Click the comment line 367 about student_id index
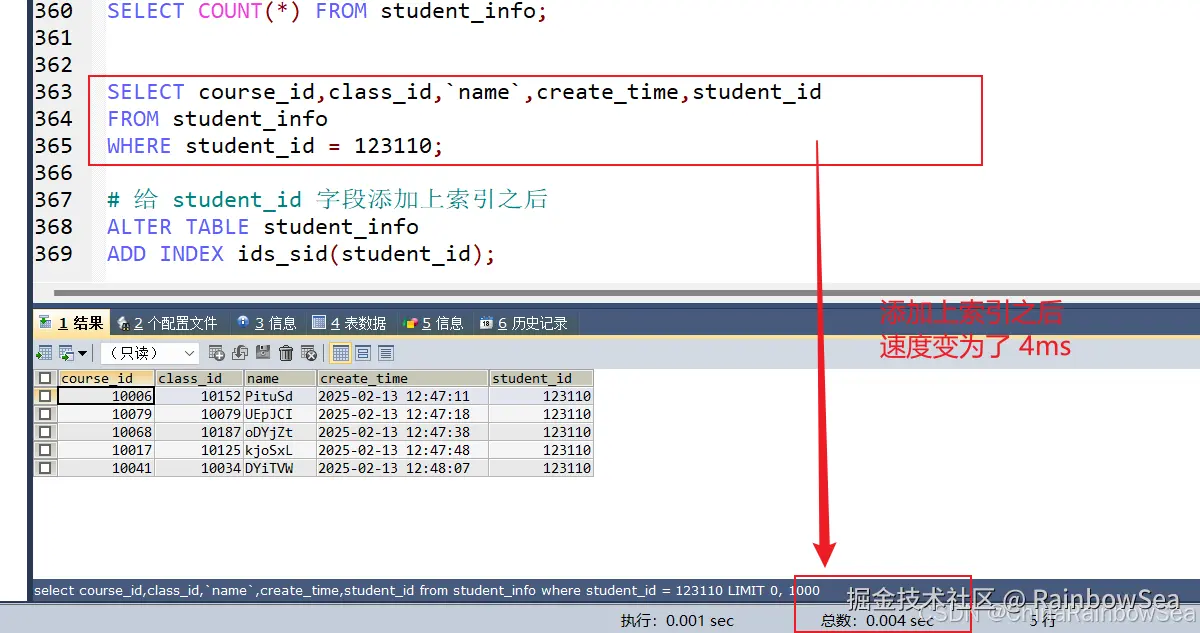Image resolution: width=1200 pixels, height=633 pixels. pos(327,200)
